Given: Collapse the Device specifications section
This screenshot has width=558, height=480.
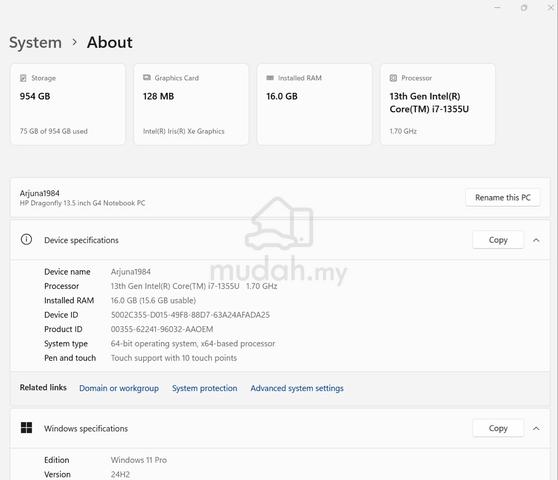Looking at the screenshot, I should pyautogui.click(x=536, y=240).
